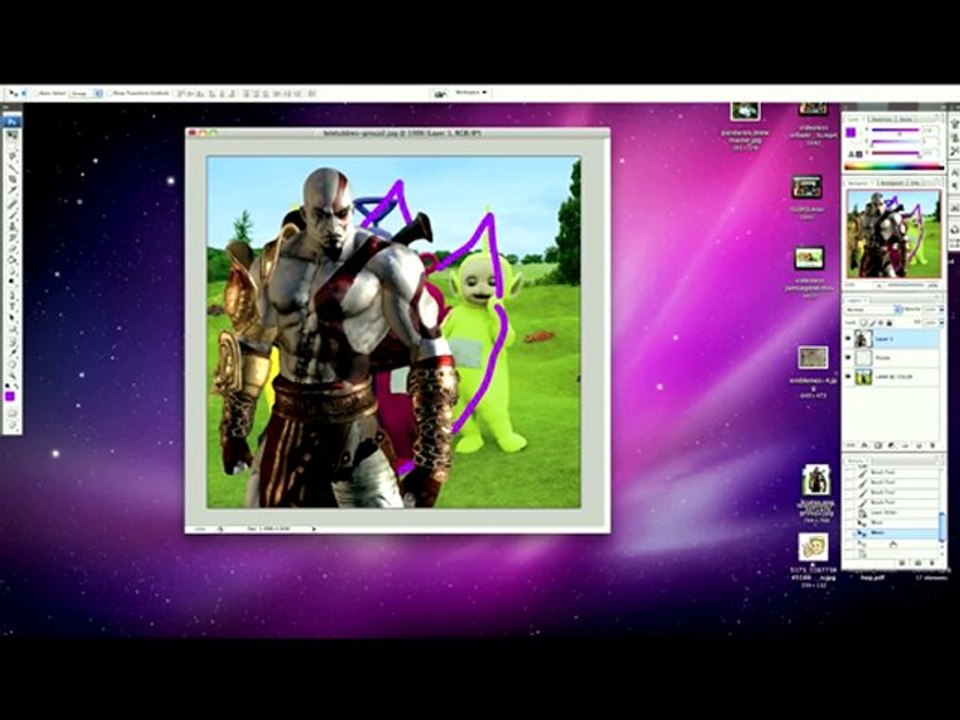Open the layer blend mode dropdown
Viewport: 960px width, 720px height.
873,310
